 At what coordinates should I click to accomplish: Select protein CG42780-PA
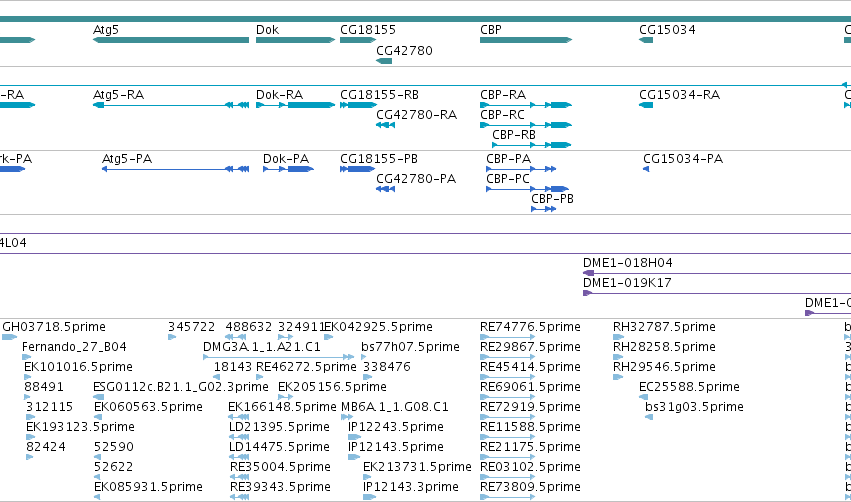coord(385,189)
